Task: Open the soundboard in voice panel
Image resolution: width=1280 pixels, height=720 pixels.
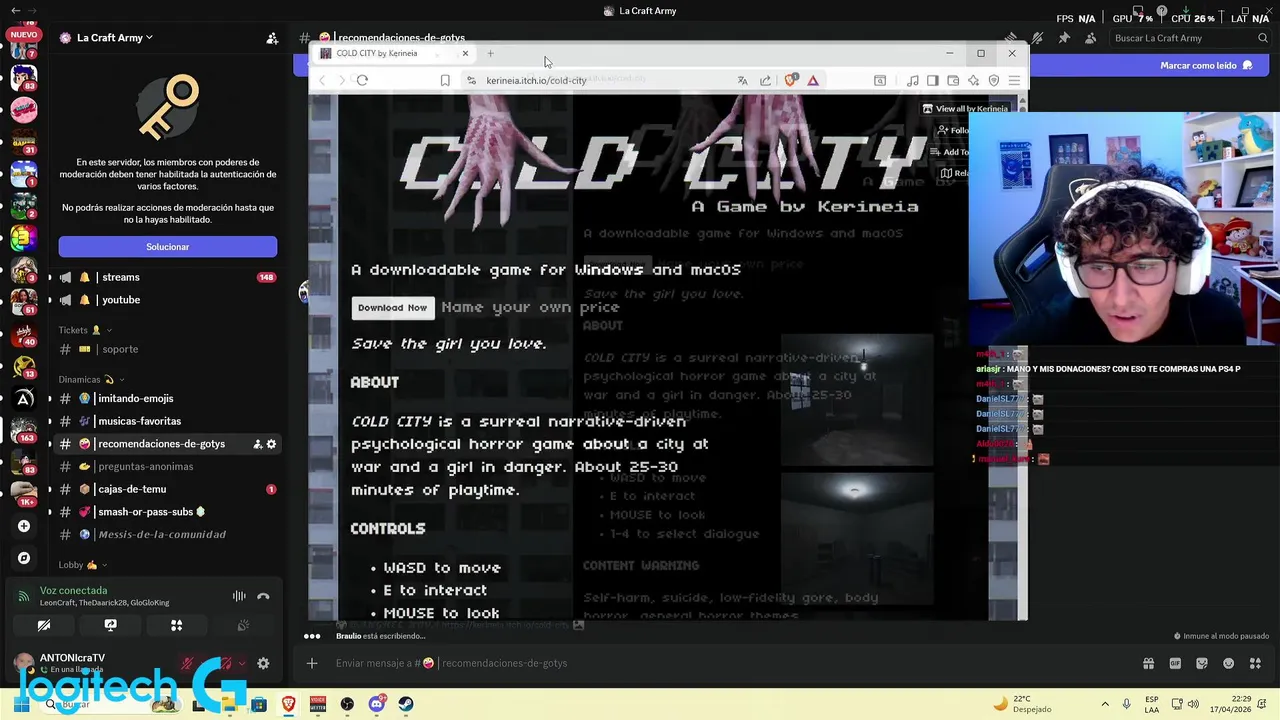Action: 242,625
